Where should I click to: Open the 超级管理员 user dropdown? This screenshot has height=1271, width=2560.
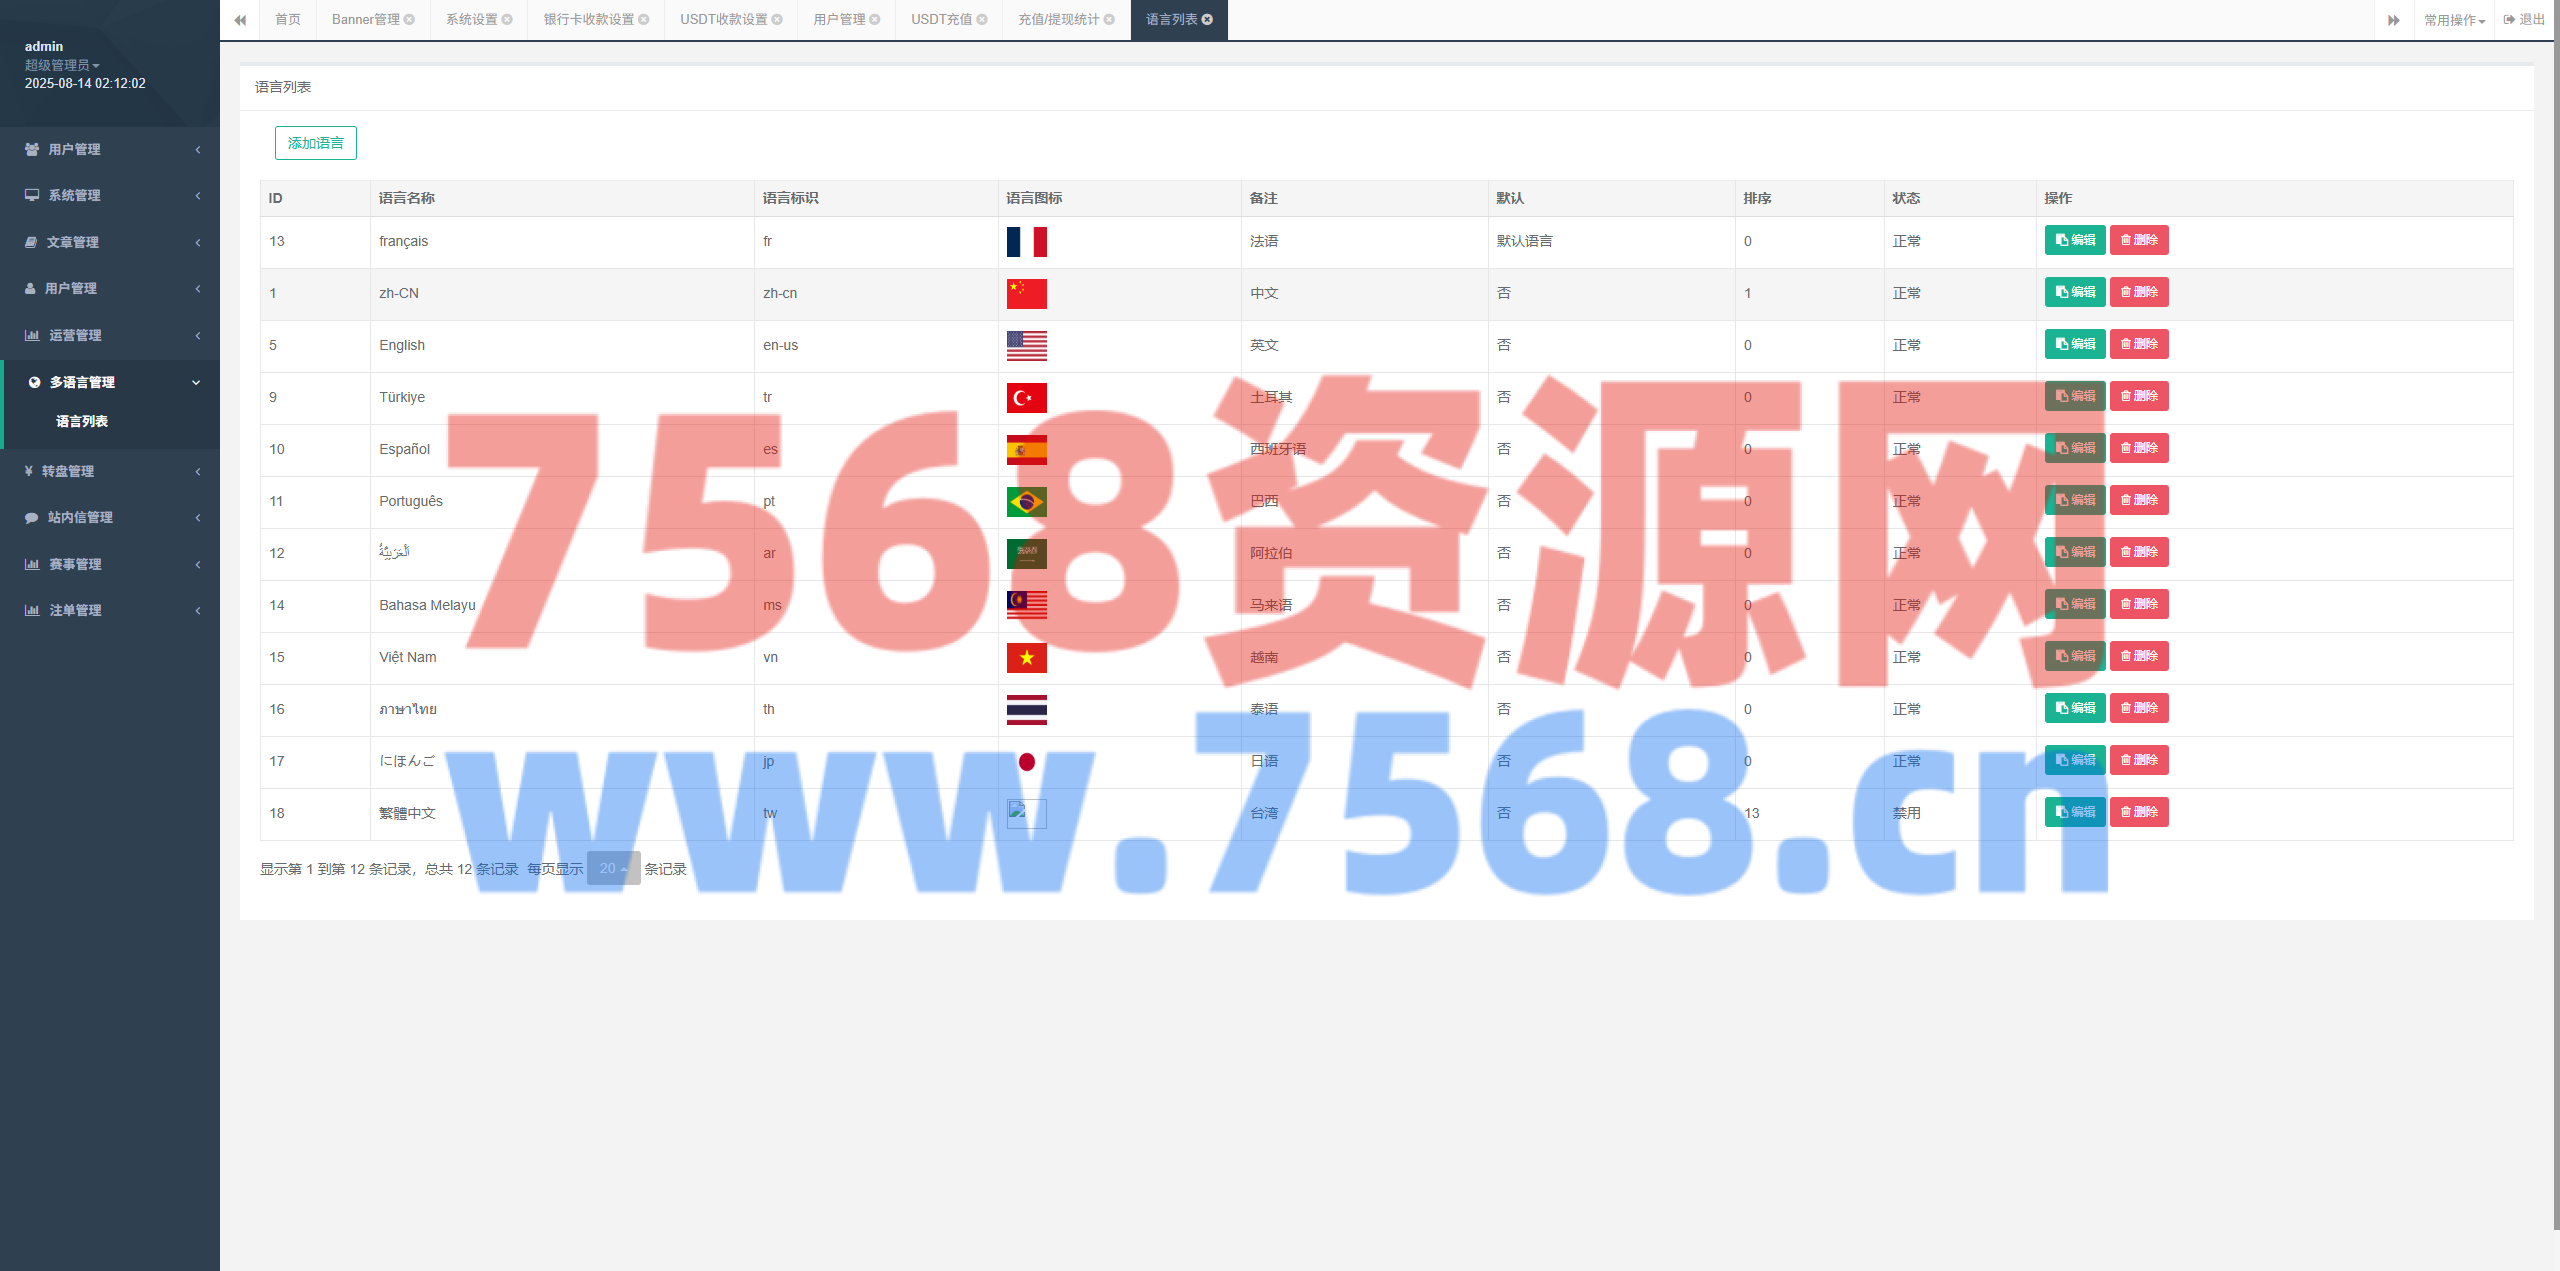coord(62,65)
